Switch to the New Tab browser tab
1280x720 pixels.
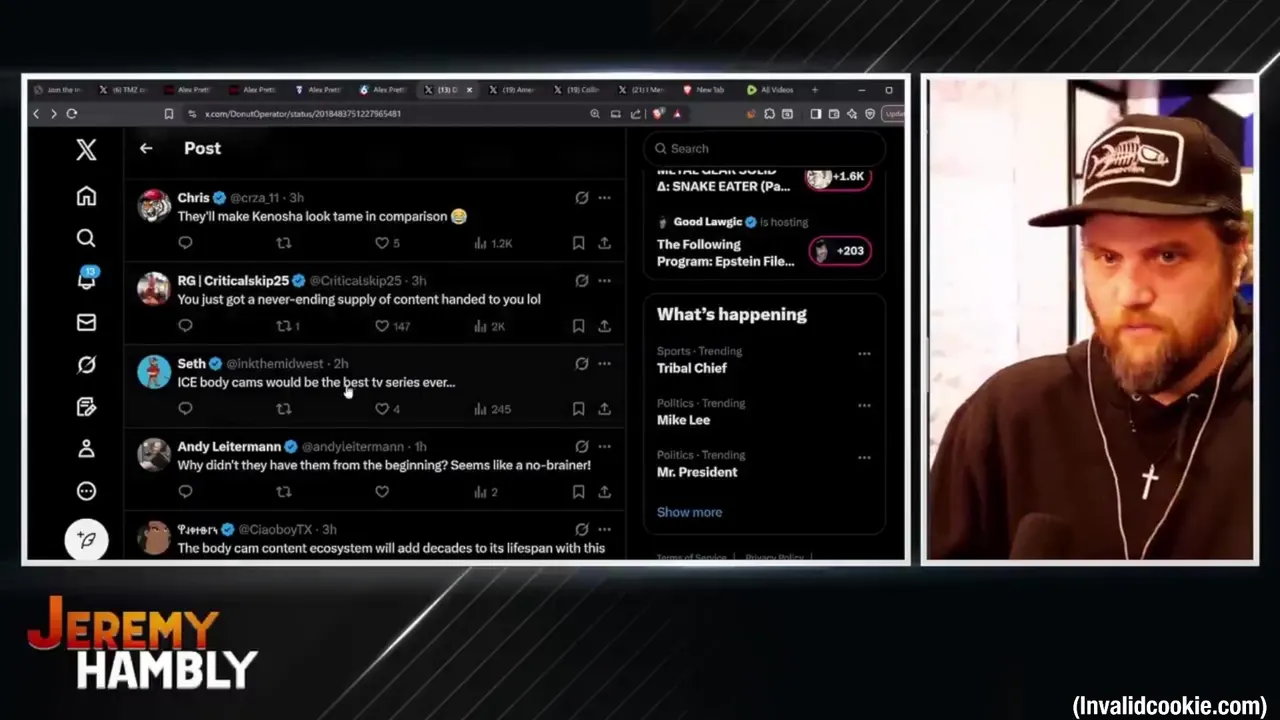pos(704,90)
